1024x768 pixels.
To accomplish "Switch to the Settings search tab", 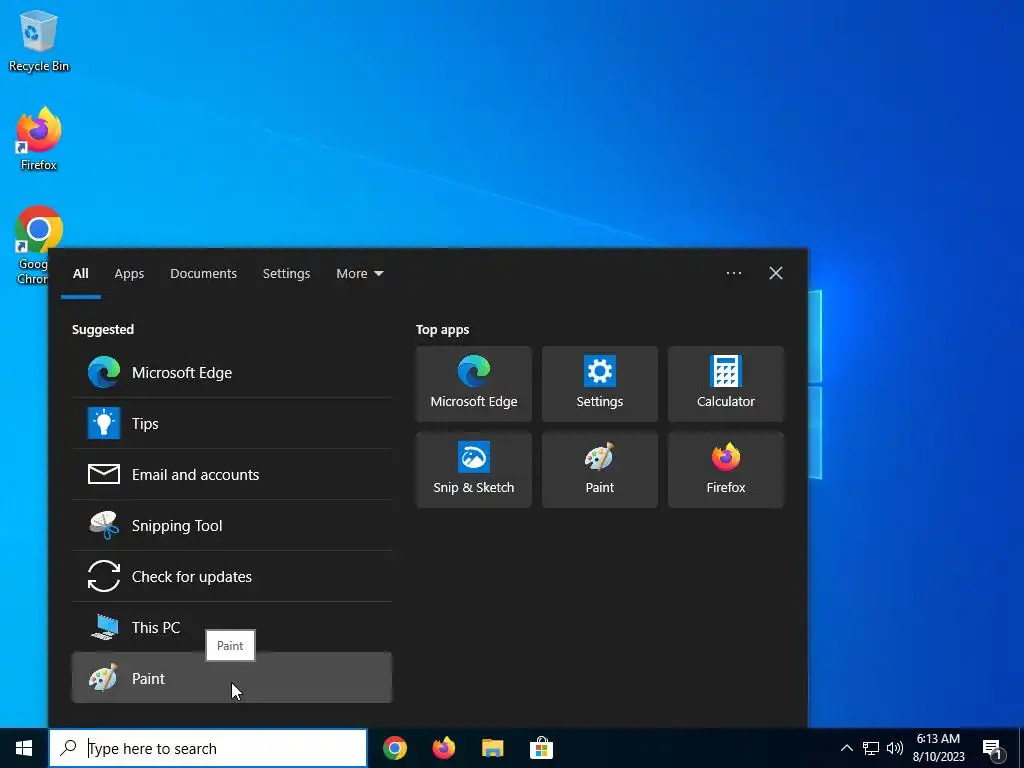I will click(x=286, y=274).
